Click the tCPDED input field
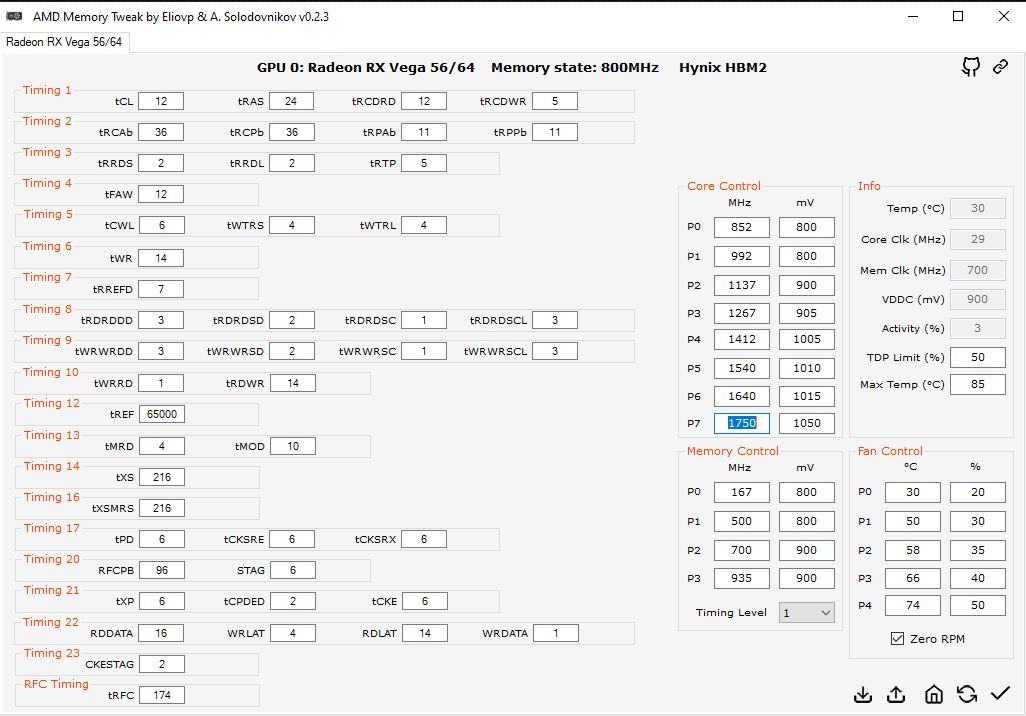Screen dimensions: 1026x716 click(292, 601)
